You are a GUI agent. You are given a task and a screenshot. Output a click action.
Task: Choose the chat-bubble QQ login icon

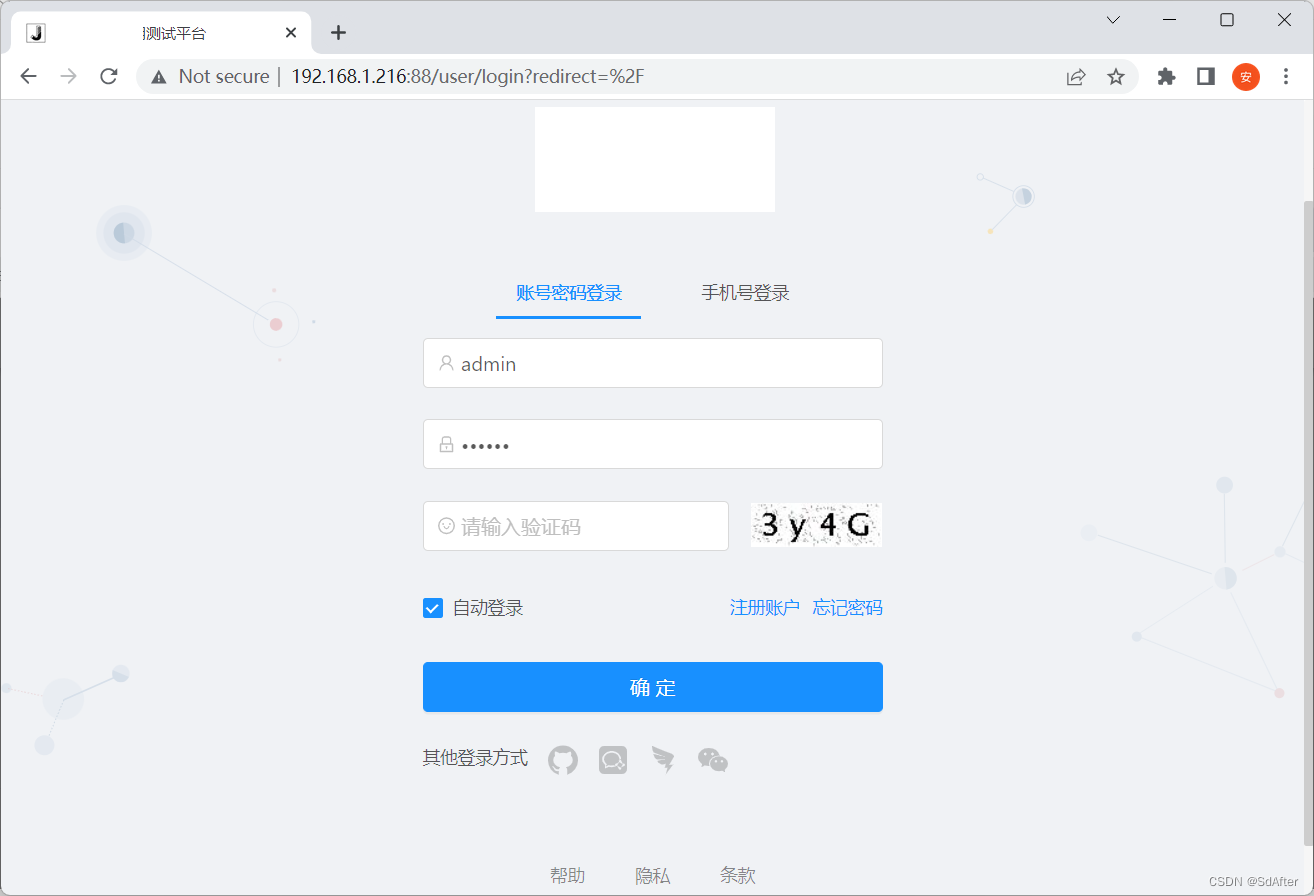tap(613, 760)
